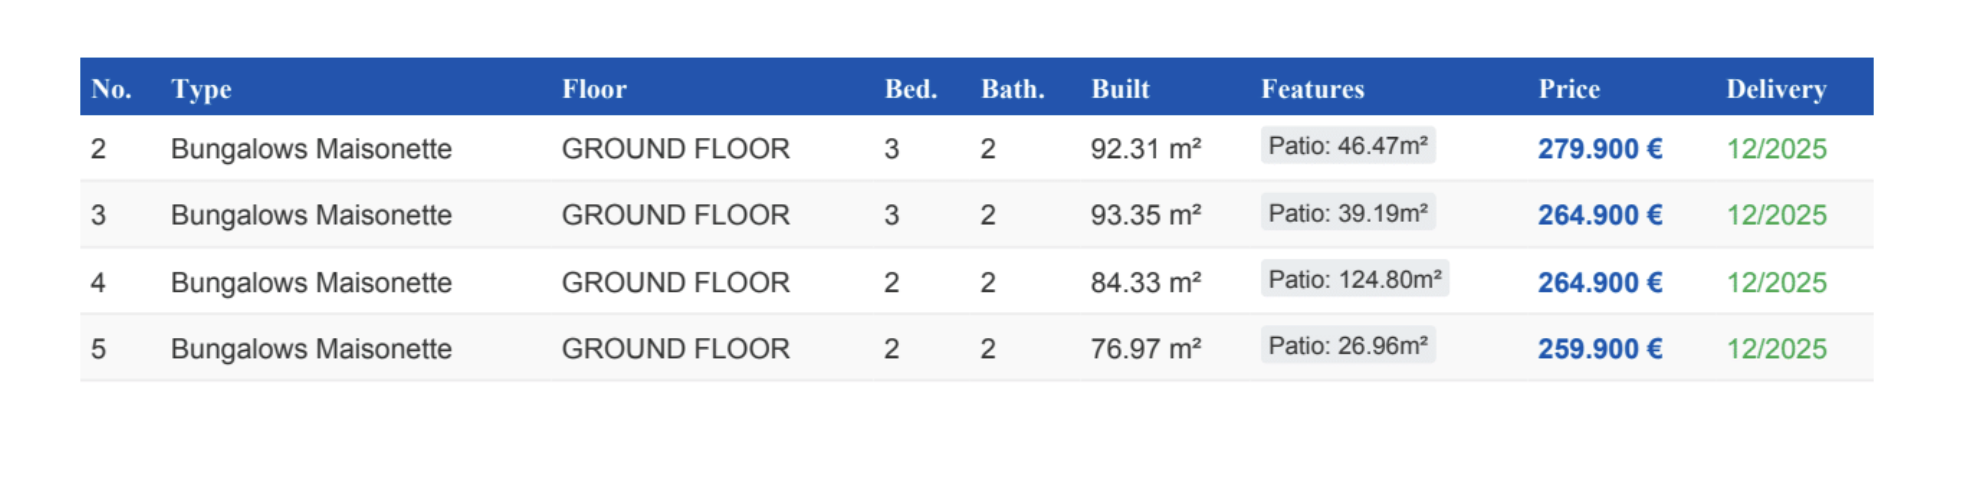Click the 12/2025 delivery date for unit 2

point(1776,149)
